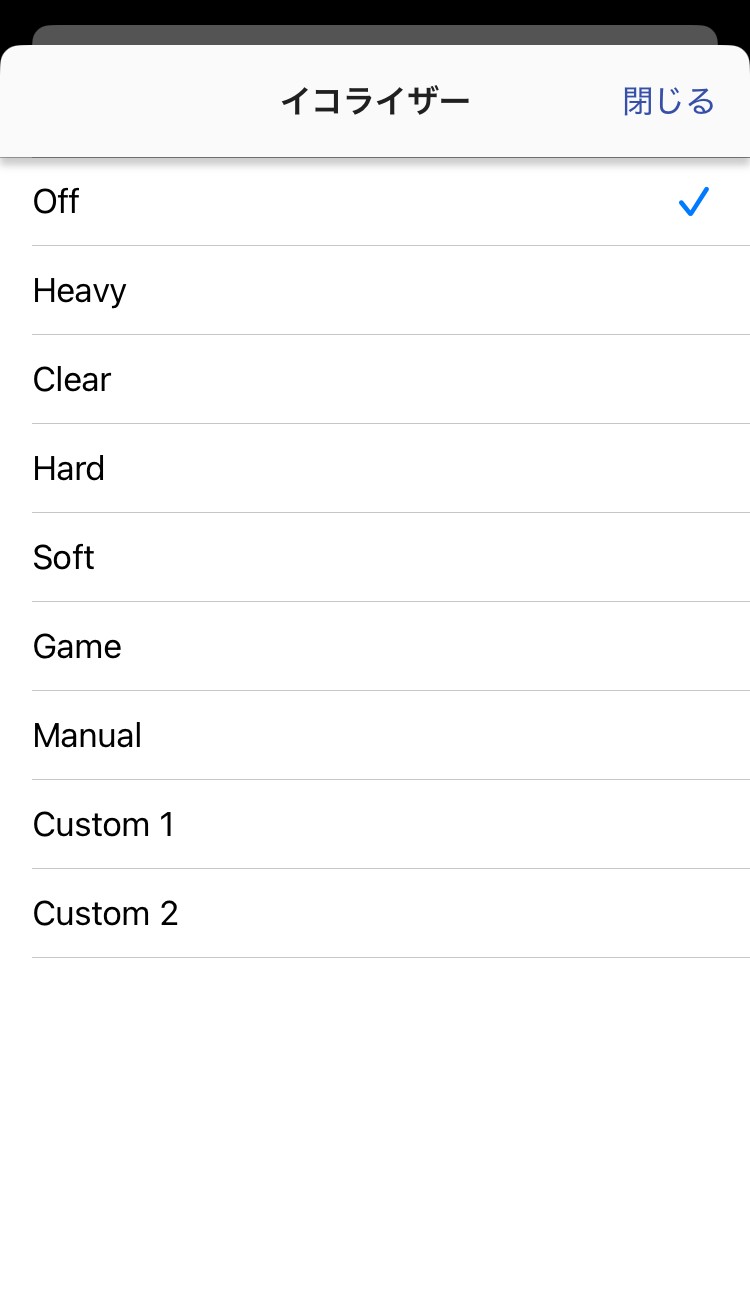The height and width of the screenshot is (1299, 750).
Task: Choose the Heavy equalizer preset
Action: click(x=80, y=291)
